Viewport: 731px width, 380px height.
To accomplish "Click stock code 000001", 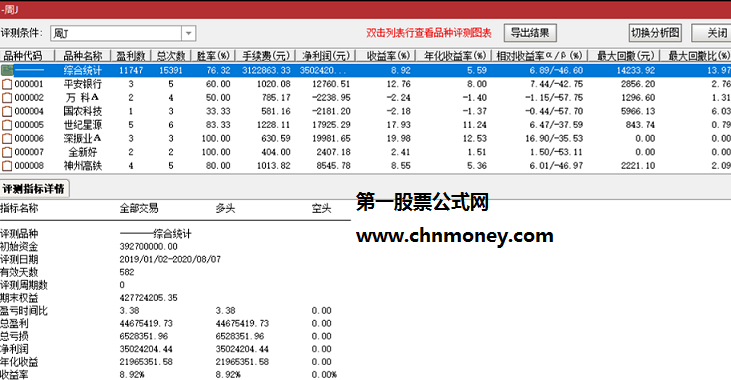I will [29, 84].
